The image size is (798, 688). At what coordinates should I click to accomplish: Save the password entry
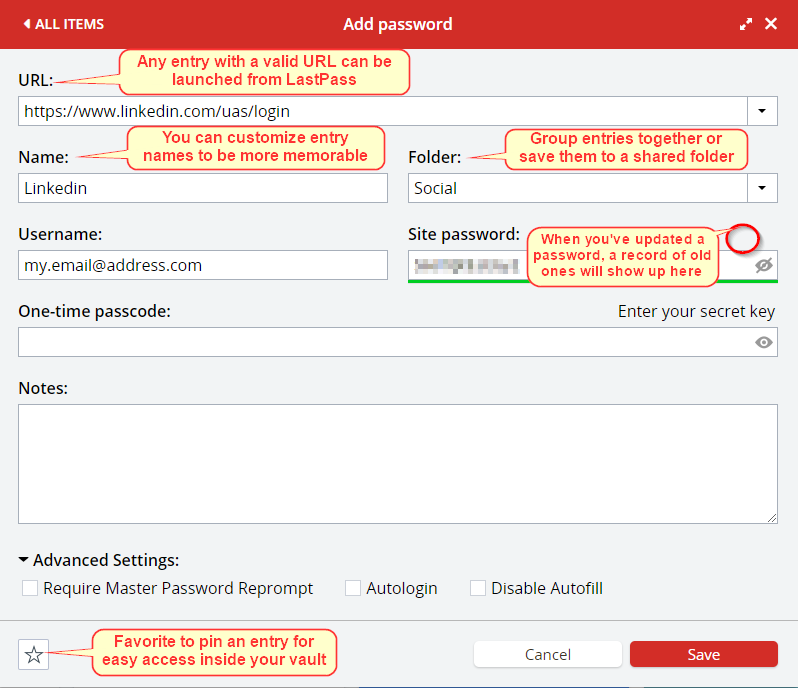point(704,654)
